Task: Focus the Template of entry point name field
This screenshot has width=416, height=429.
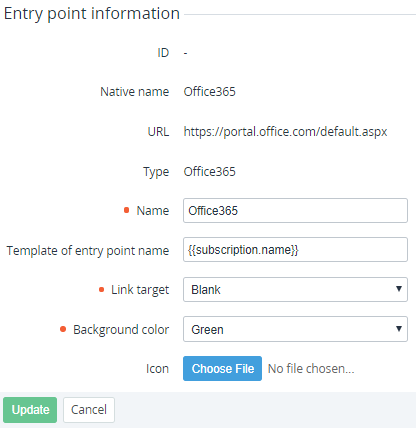Action: point(295,249)
